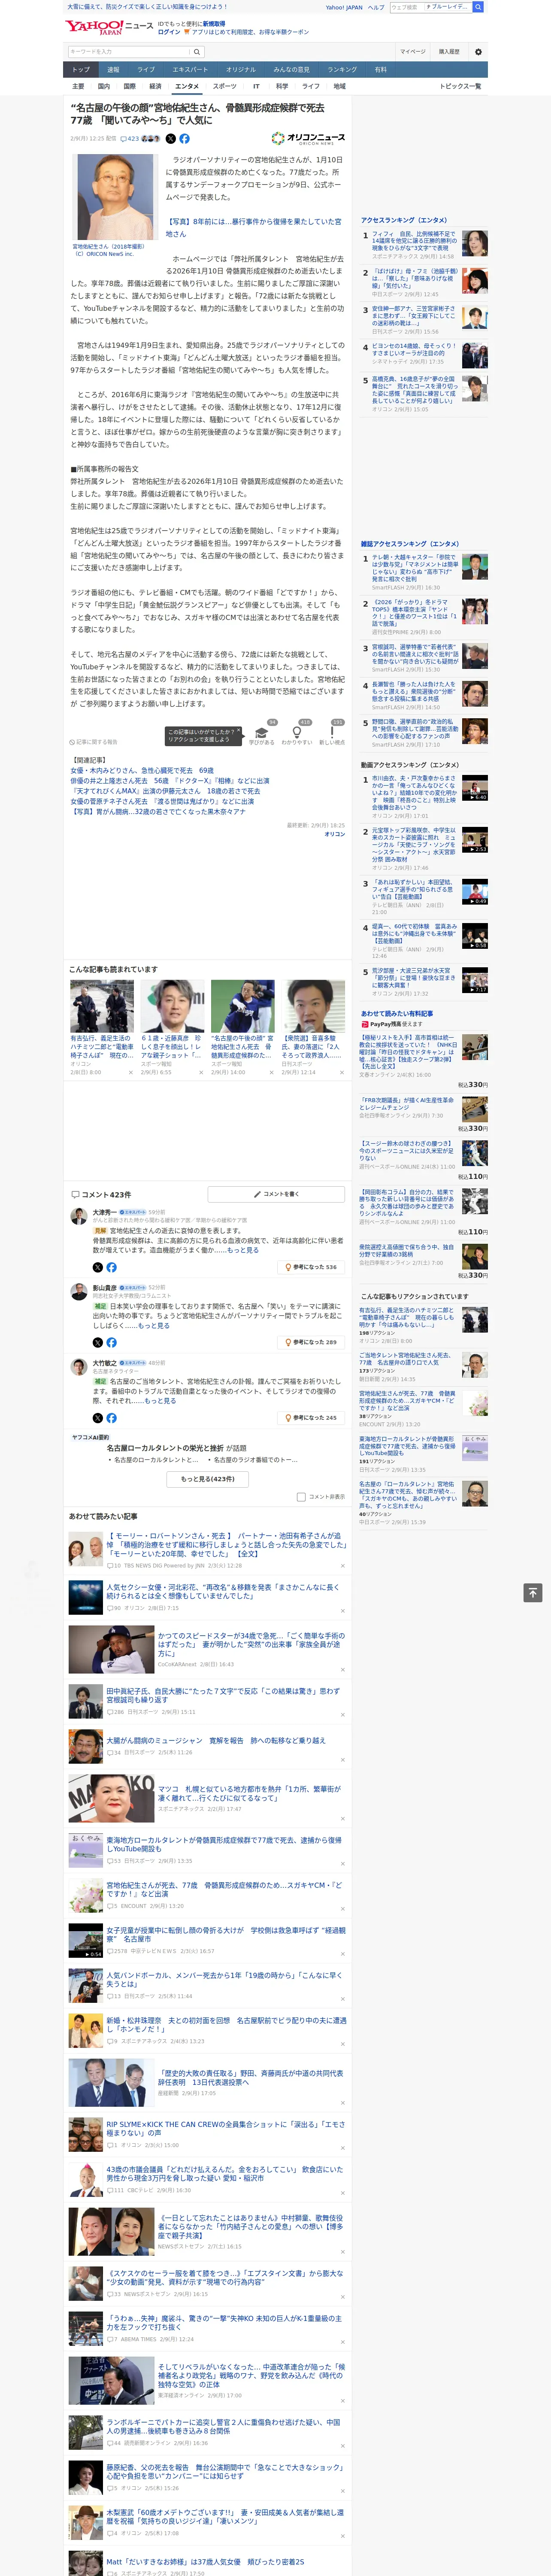Tick the コメント非表示 checkbox
Image resolution: width=551 pixels, height=2576 pixels.
point(301,1497)
